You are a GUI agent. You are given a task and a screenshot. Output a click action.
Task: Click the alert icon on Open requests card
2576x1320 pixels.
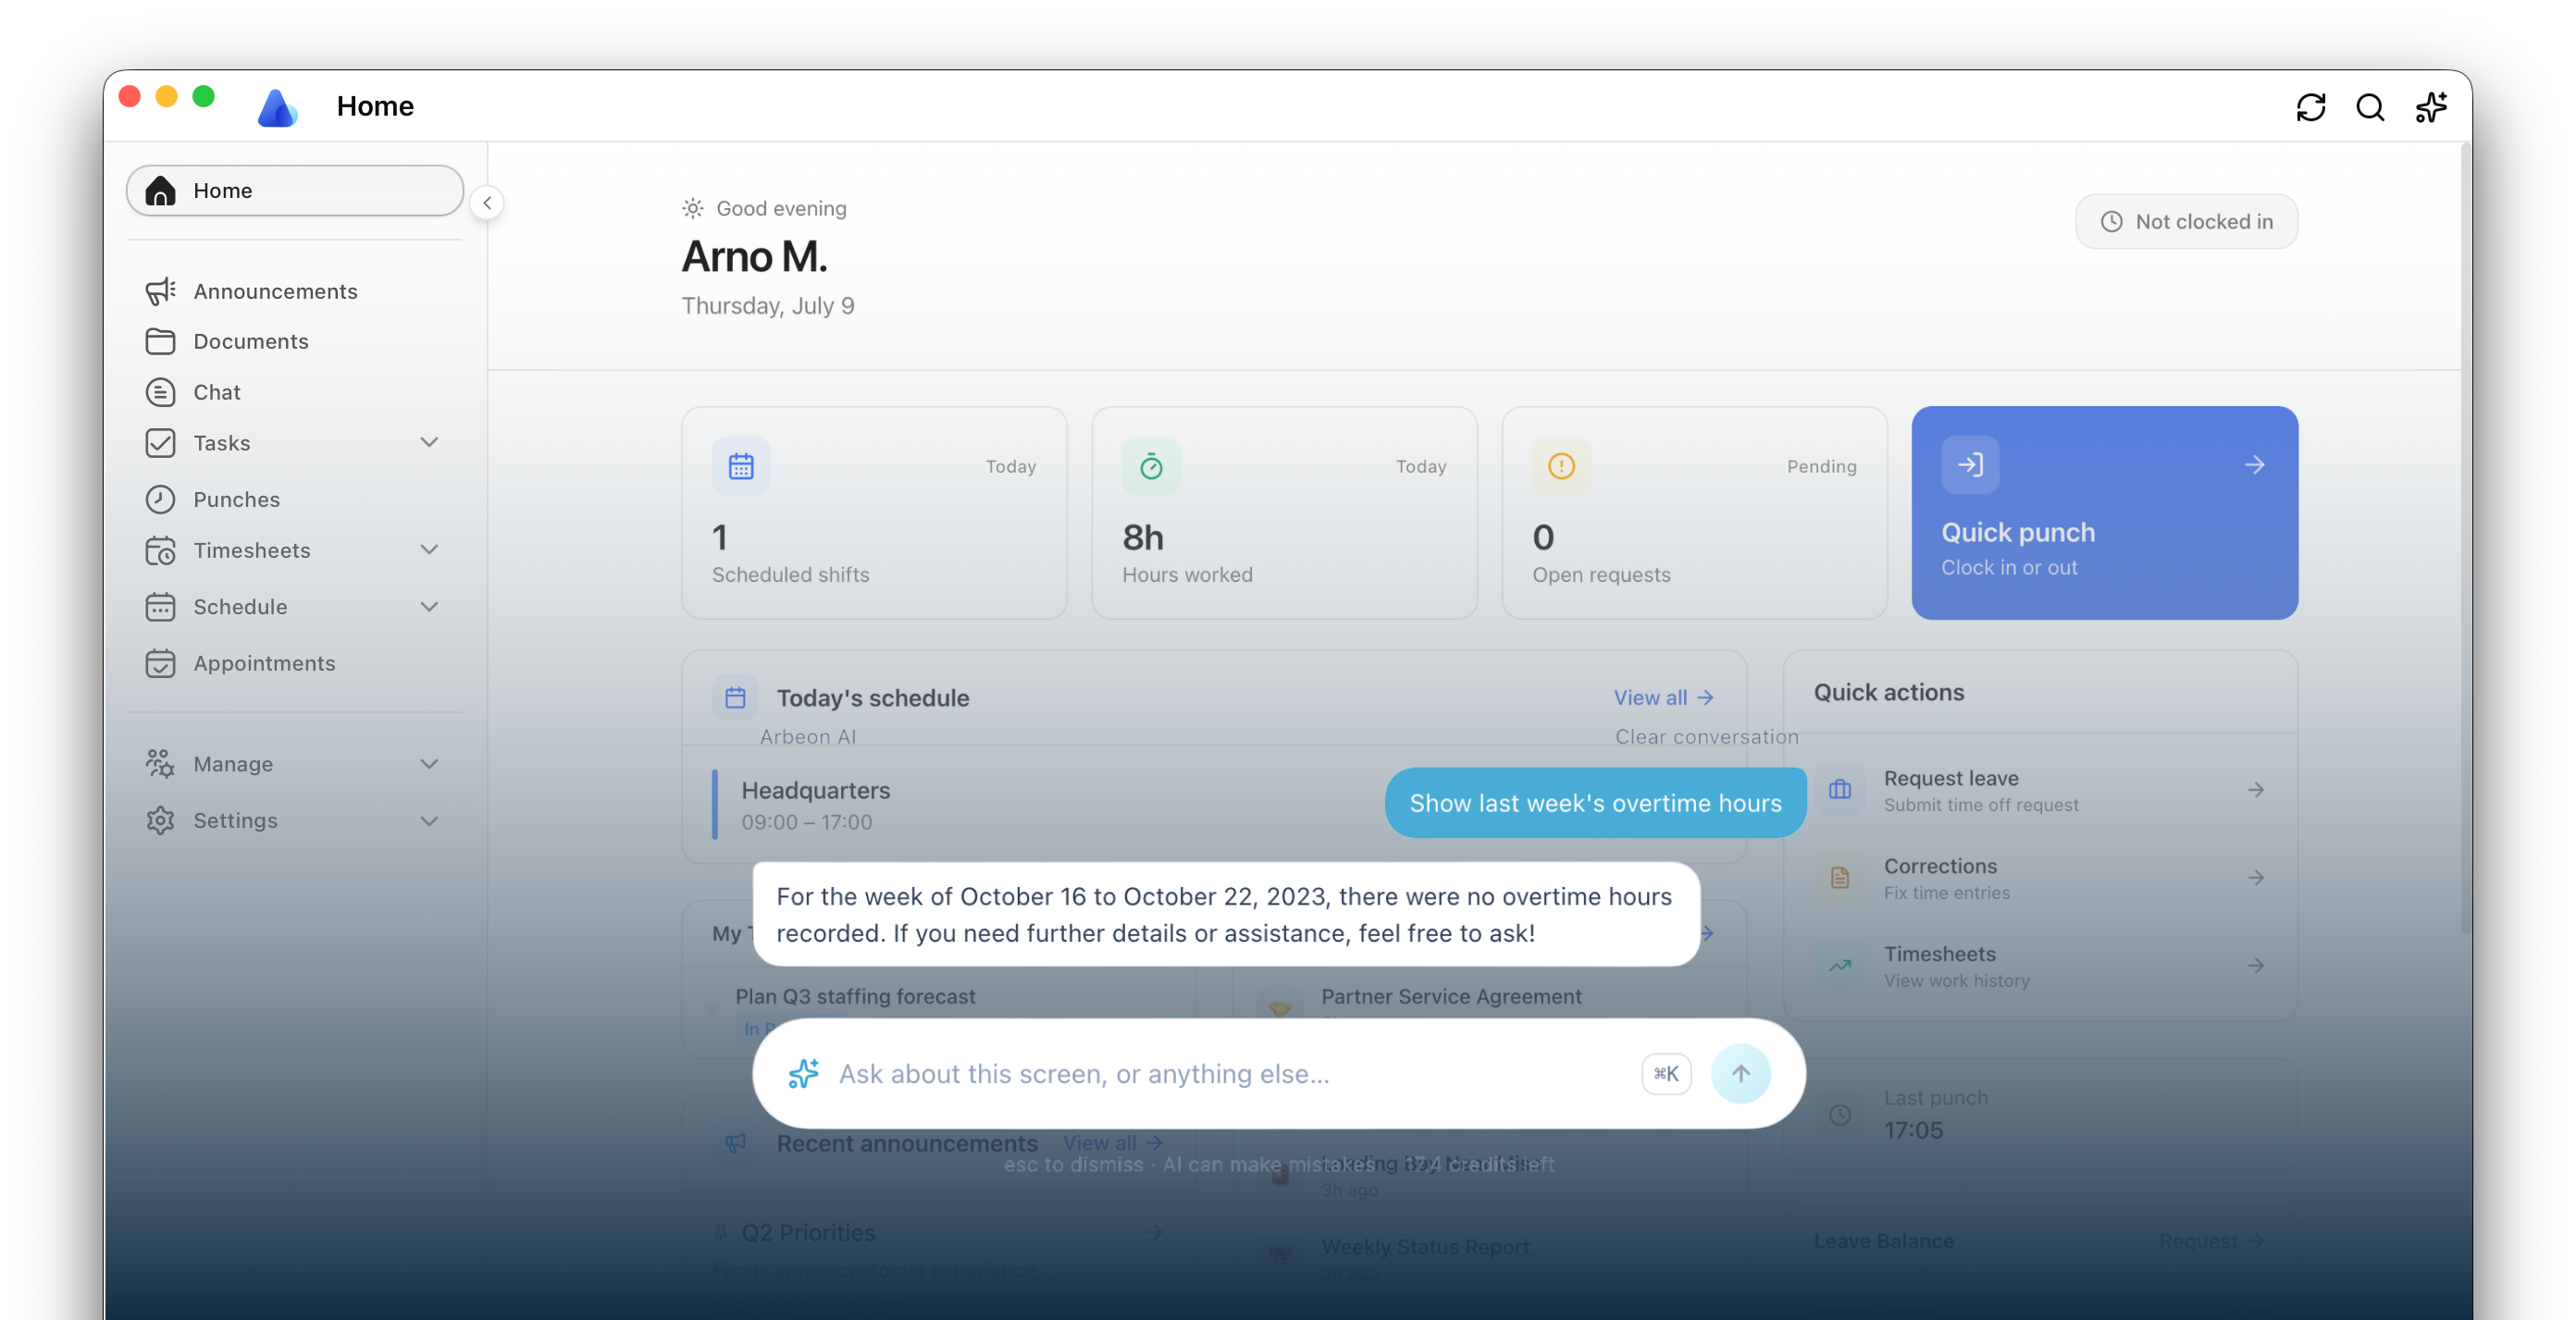[x=1561, y=465]
